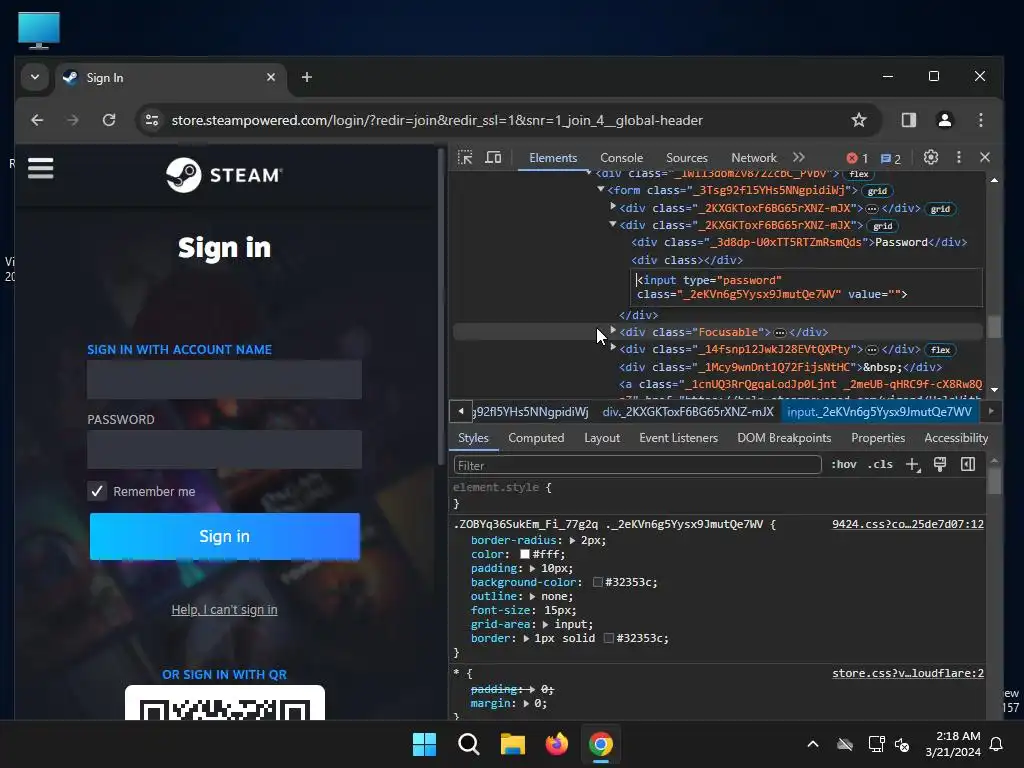
Task: Click the account name input field
Action: point(224,379)
